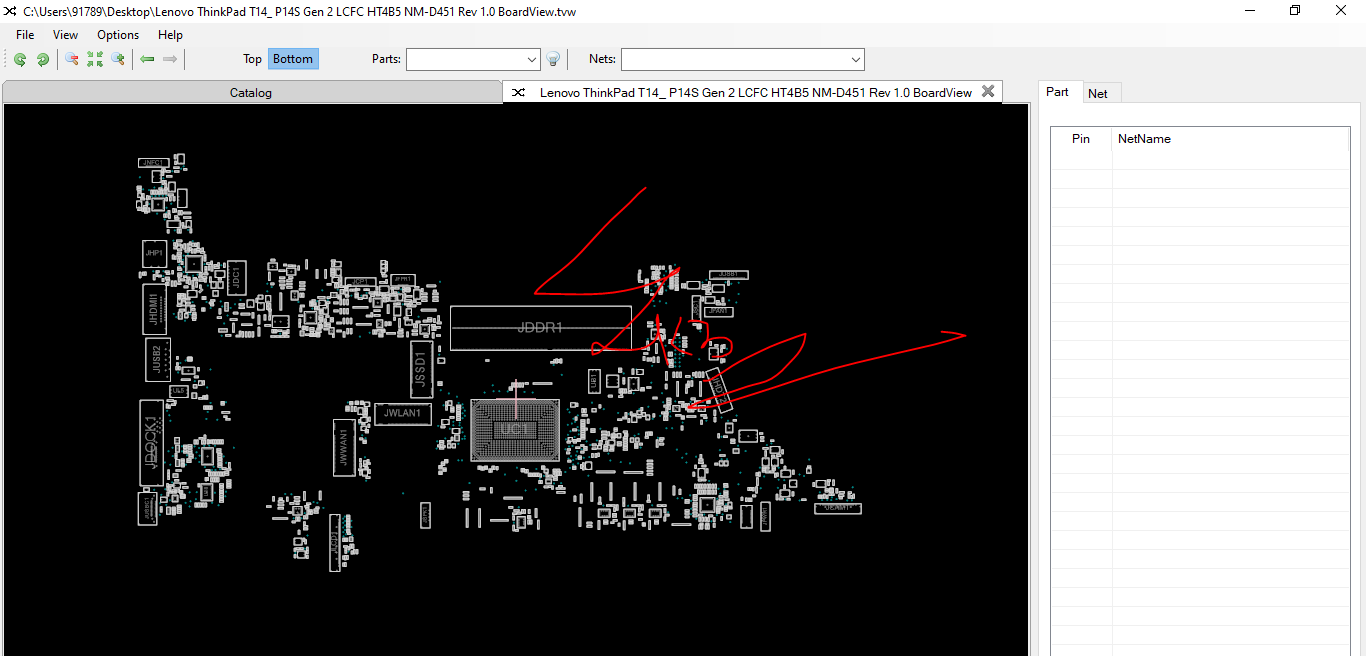Select the JDC1 component on board
Viewport: 1366px width, 656px height.
[236, 277]
